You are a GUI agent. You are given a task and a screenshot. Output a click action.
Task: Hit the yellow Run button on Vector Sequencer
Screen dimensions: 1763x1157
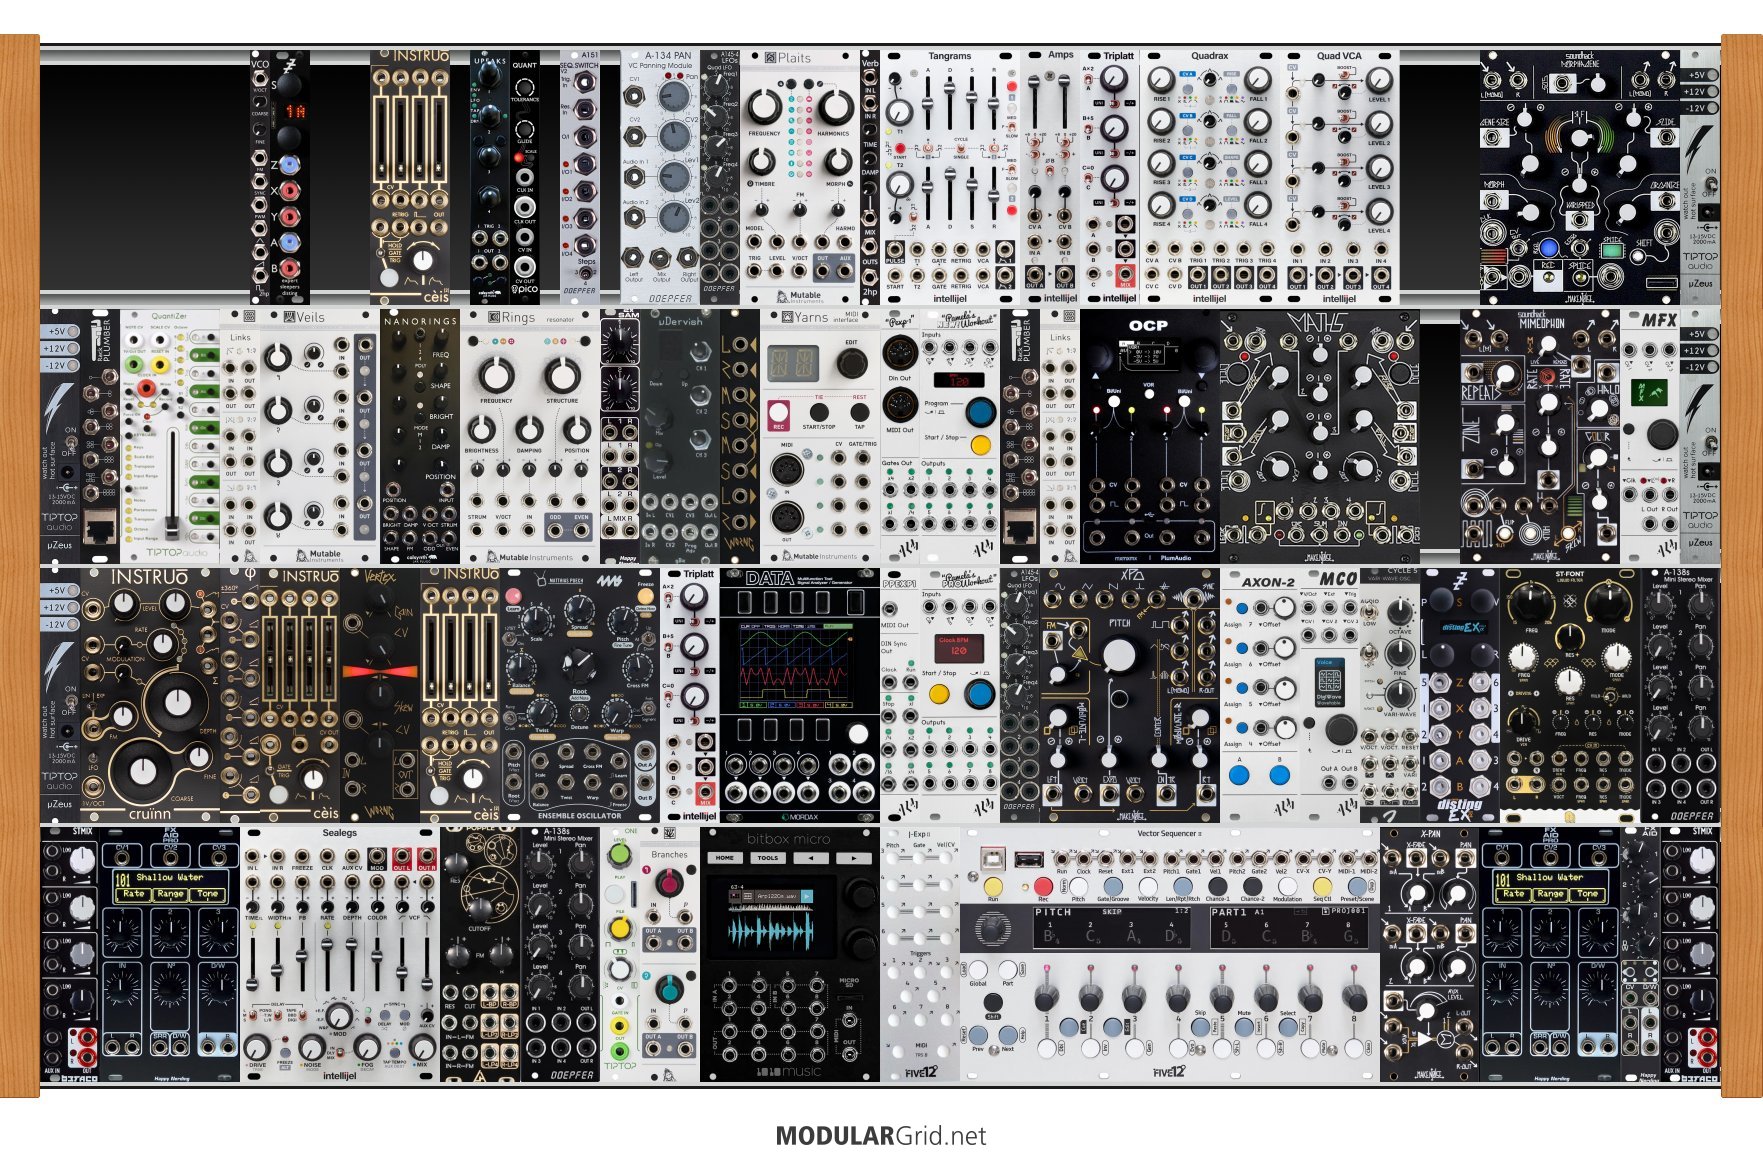tap(993, 886)
